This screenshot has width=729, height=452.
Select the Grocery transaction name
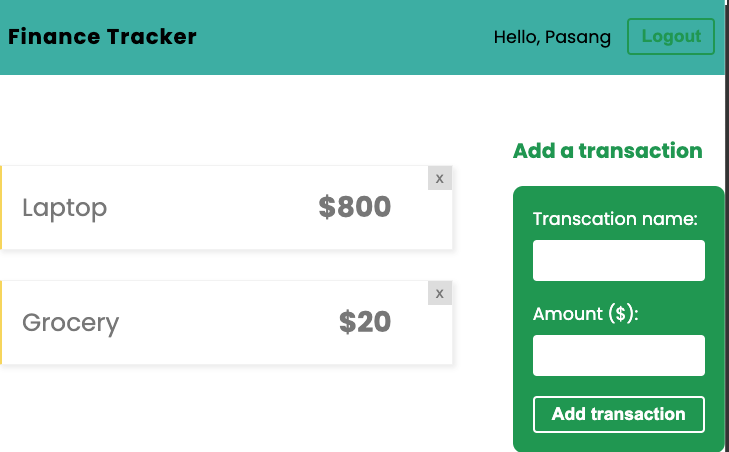click(71, 323)
